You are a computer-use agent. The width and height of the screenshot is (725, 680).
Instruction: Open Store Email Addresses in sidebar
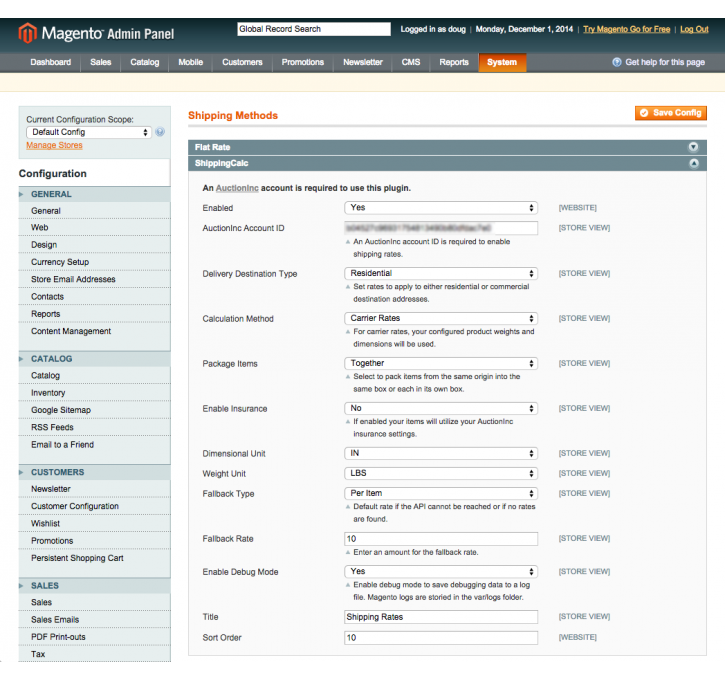94,279
